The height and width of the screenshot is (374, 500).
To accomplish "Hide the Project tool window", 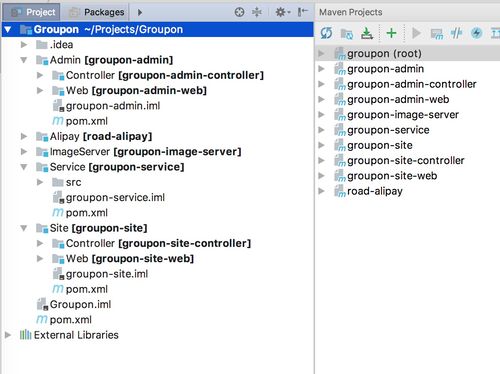I will pos(302,12).
